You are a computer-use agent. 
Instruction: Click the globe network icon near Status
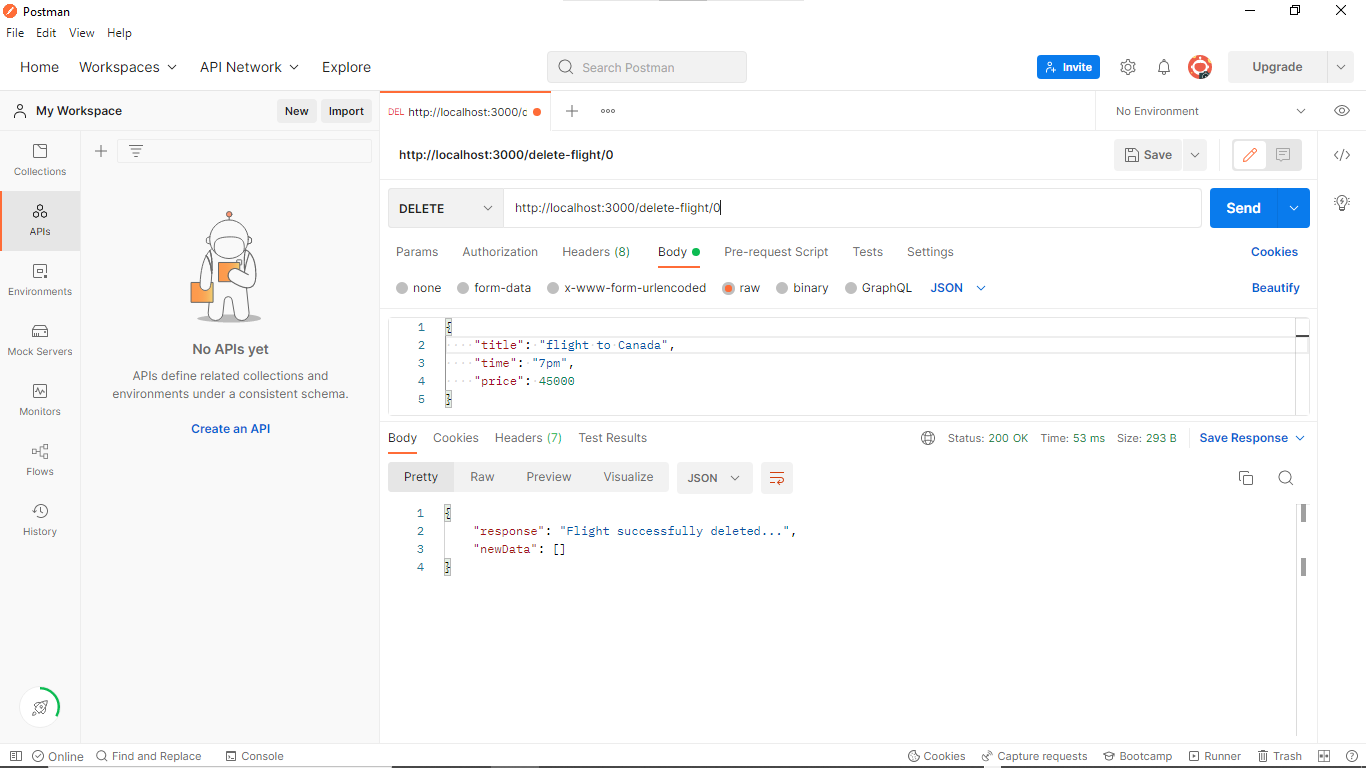click(x=928, y=438)
